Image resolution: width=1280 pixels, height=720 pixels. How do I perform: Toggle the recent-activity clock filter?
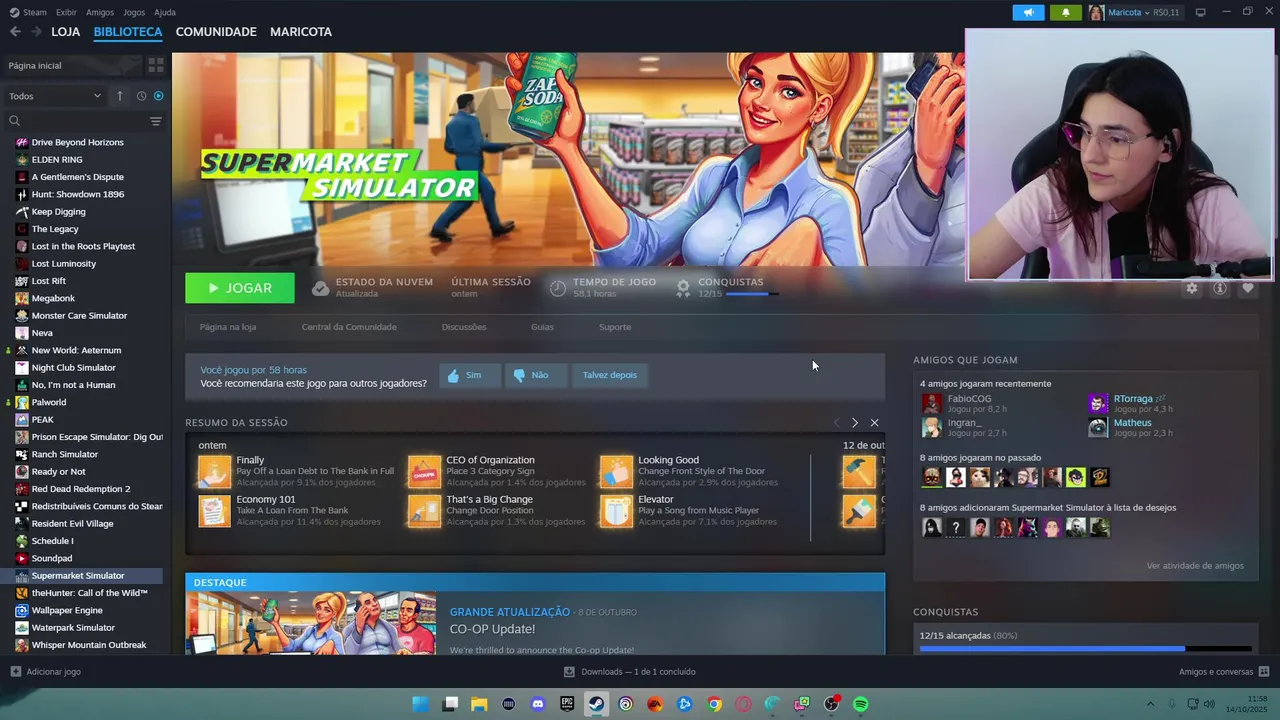(141, 96)
